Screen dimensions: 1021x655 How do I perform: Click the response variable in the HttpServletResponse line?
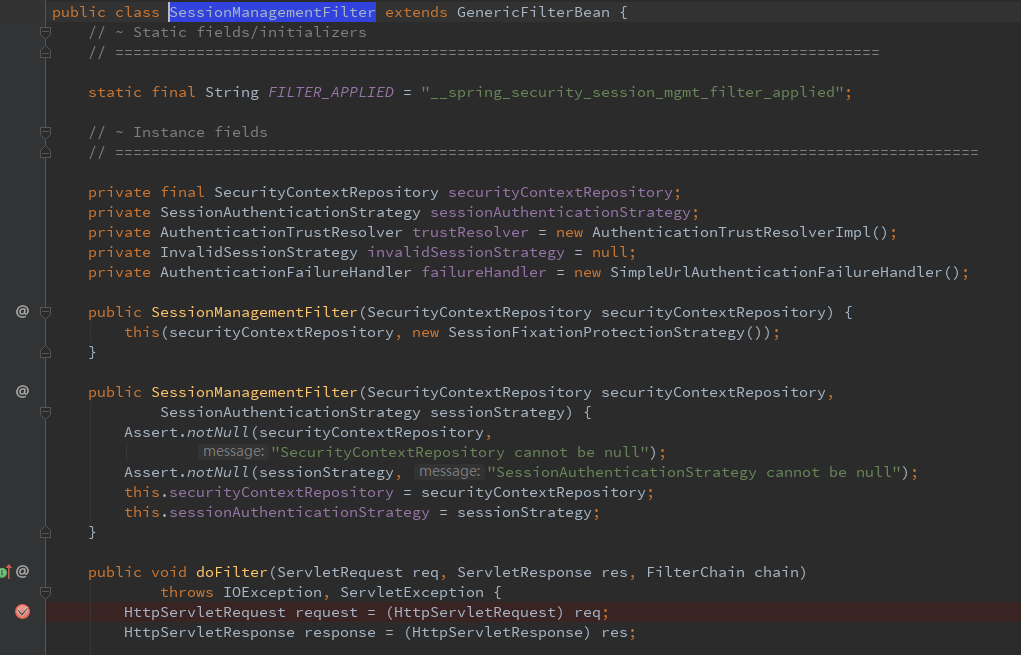[340, 633]
